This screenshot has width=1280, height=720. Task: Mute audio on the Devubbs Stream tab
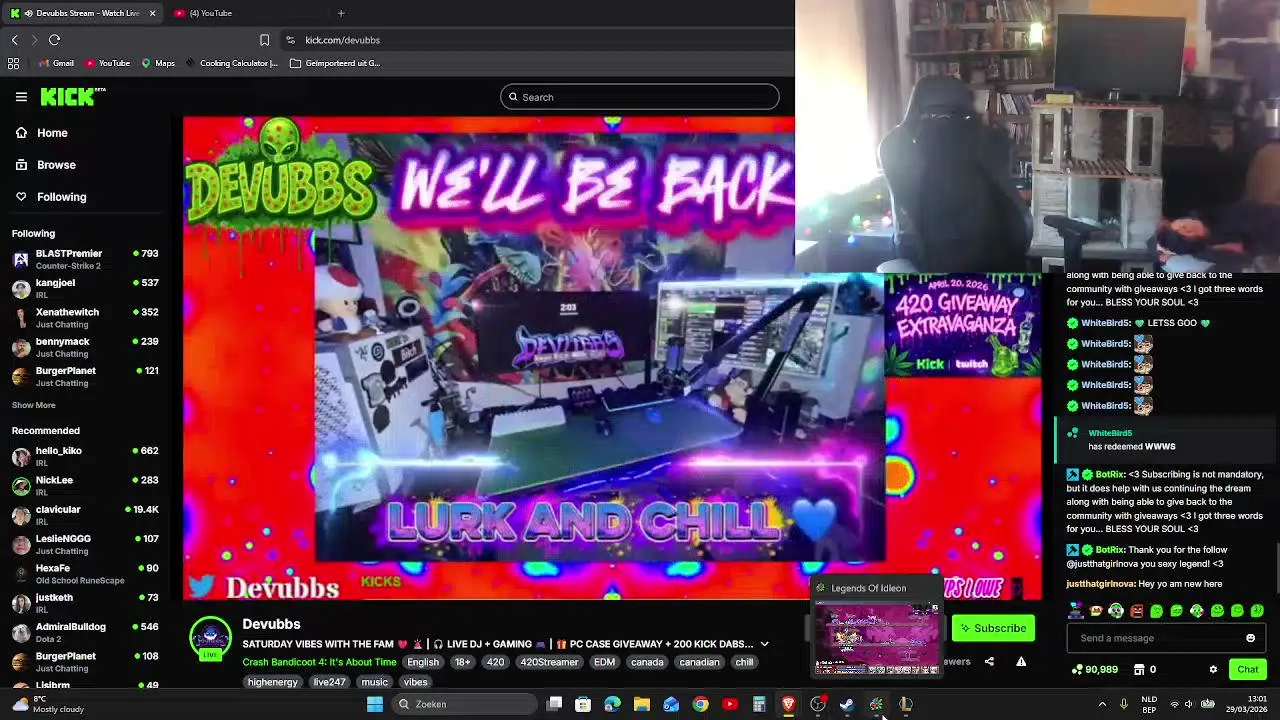[27, 13]
